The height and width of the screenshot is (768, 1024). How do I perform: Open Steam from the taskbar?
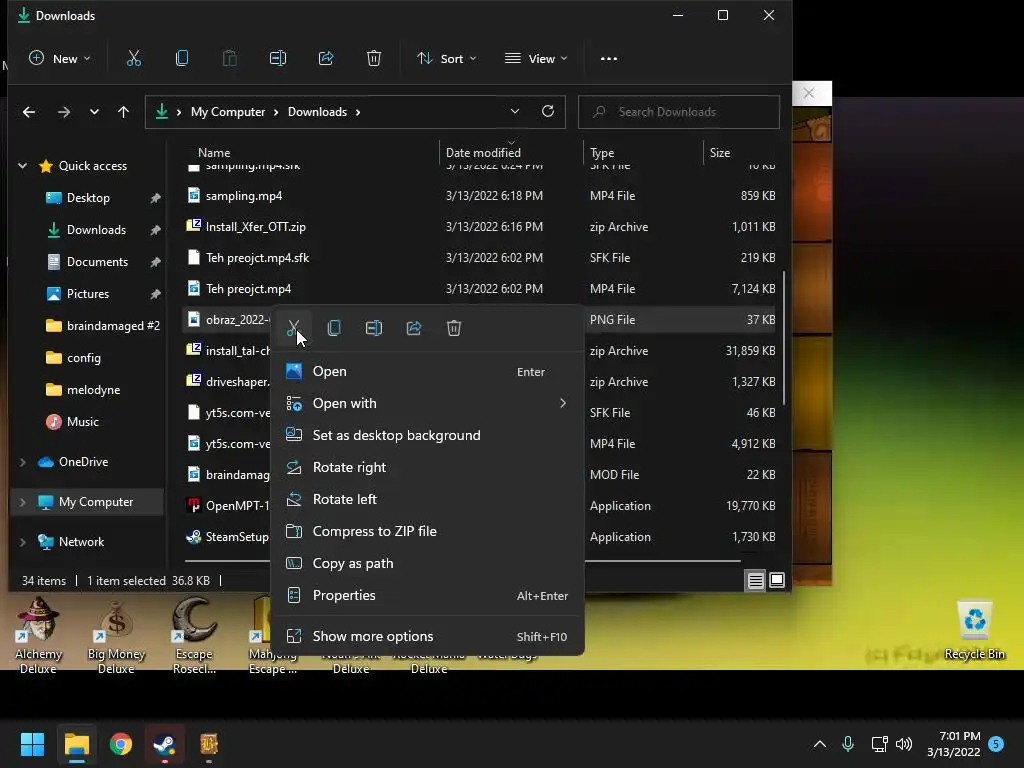(x=165, y=744)
